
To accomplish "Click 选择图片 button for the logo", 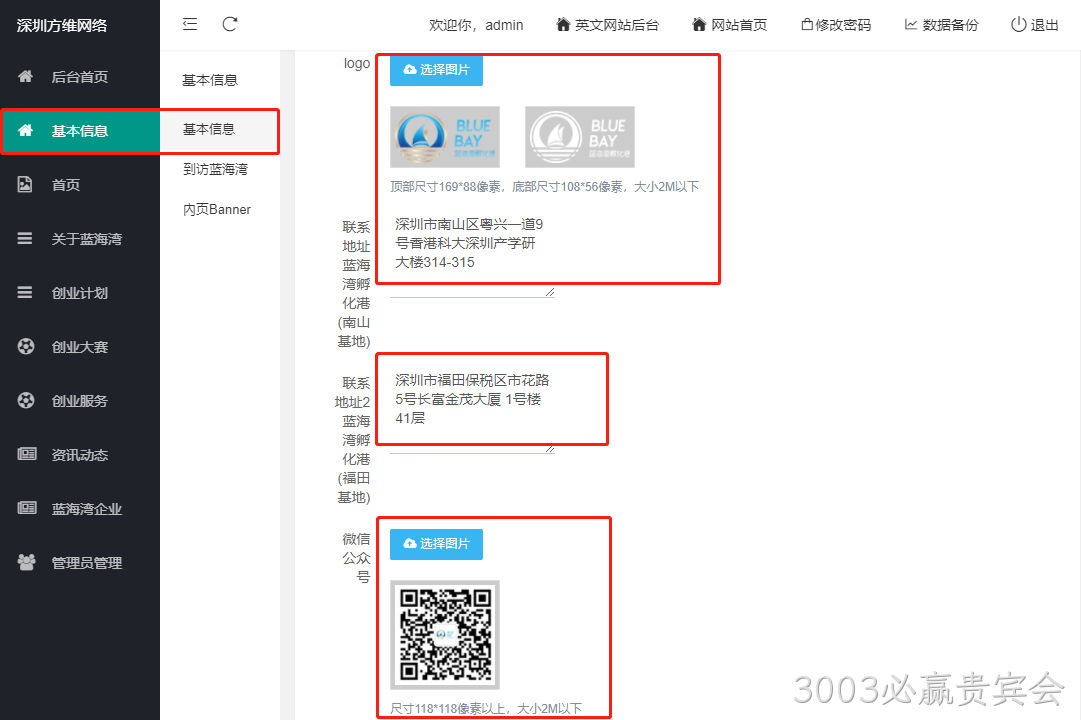I will [x=436, y=70].
